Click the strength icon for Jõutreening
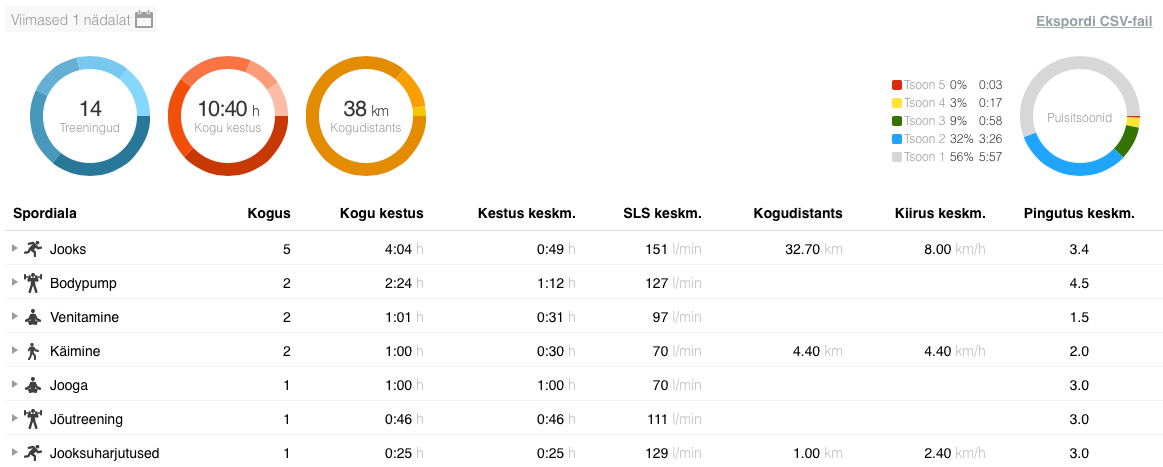The width and height of the screenshot is (1163, 467). click(x=33, y=419)
